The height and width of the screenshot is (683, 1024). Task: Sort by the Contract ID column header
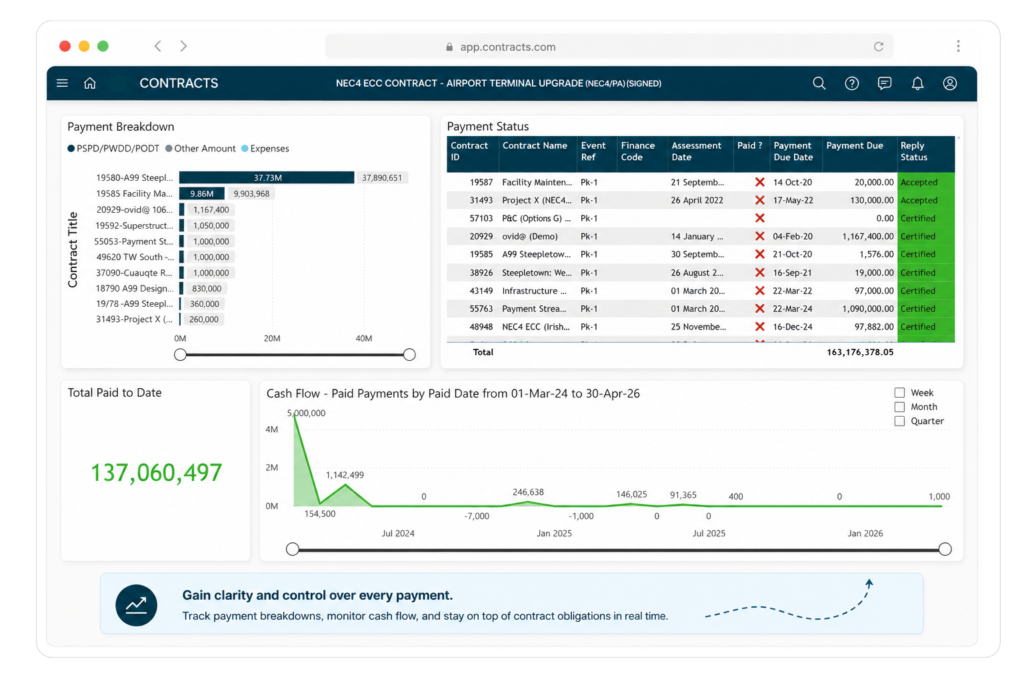tap(469, 151)
